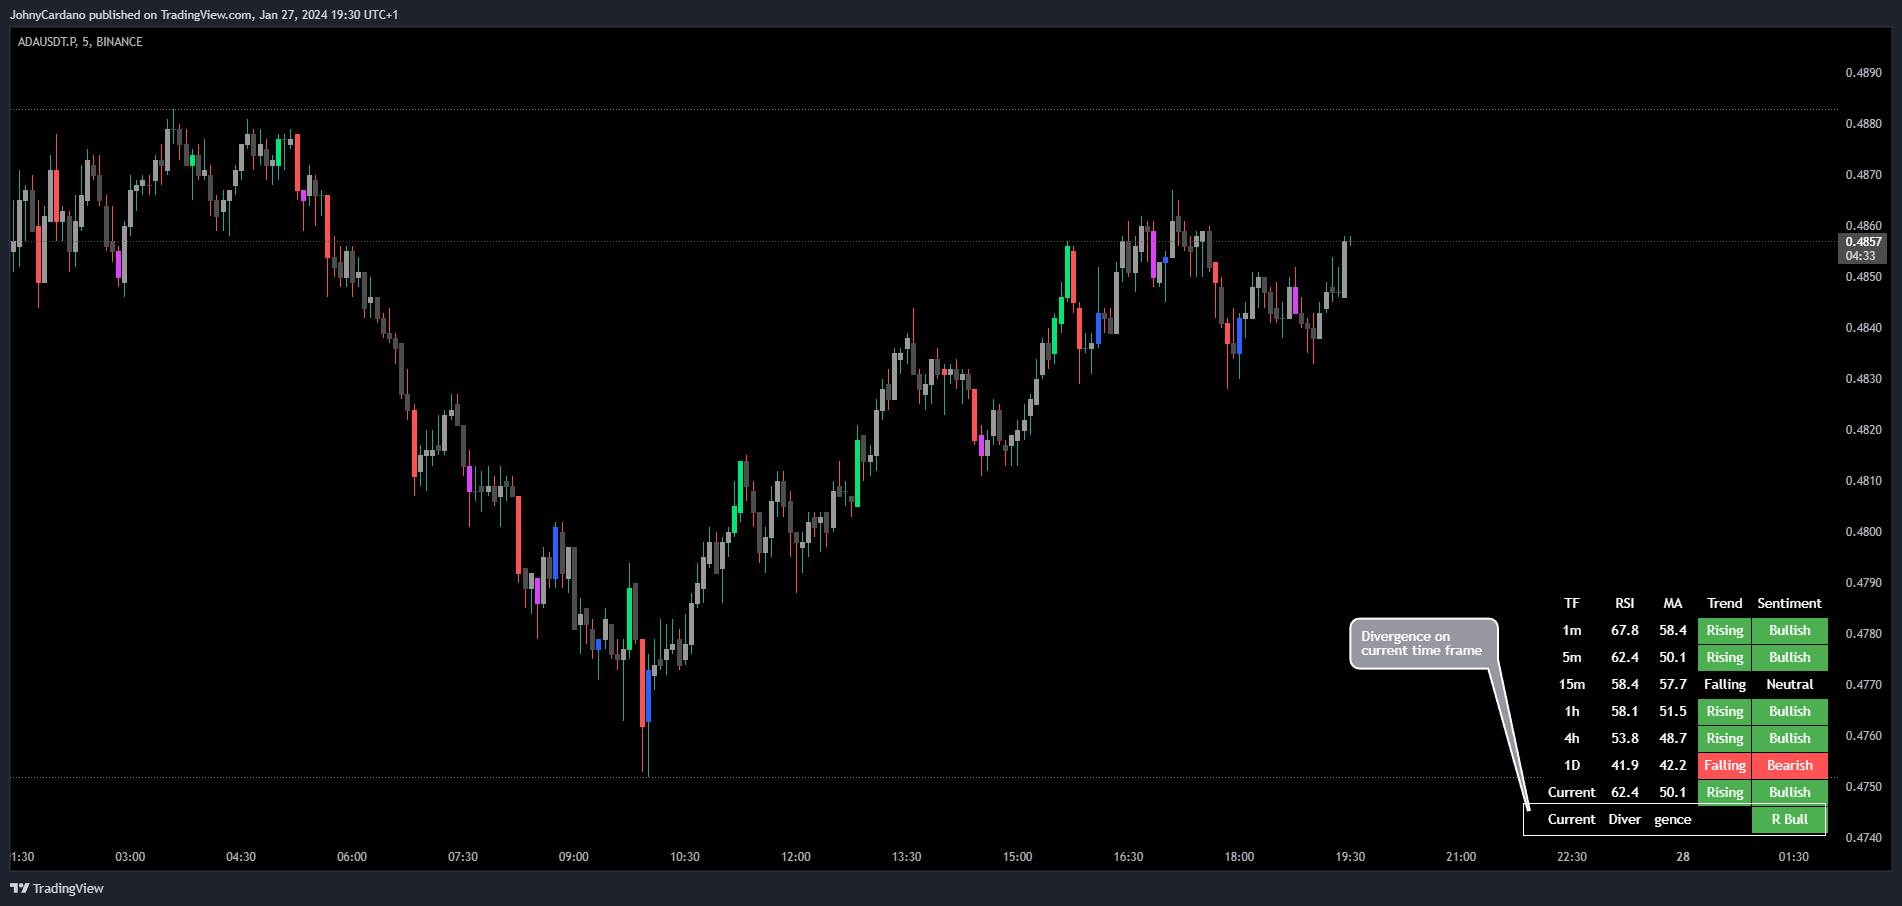Click the Current row Bullish sentiment cell
Image resolution: width=1902 pixels, height=906 pixels.
pos(1789,792)
